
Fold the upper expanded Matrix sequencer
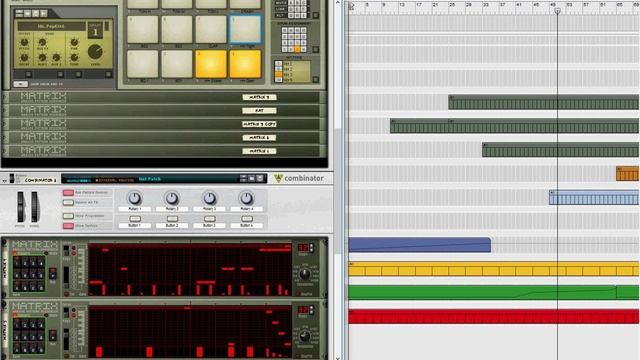(x=4, y=243)
